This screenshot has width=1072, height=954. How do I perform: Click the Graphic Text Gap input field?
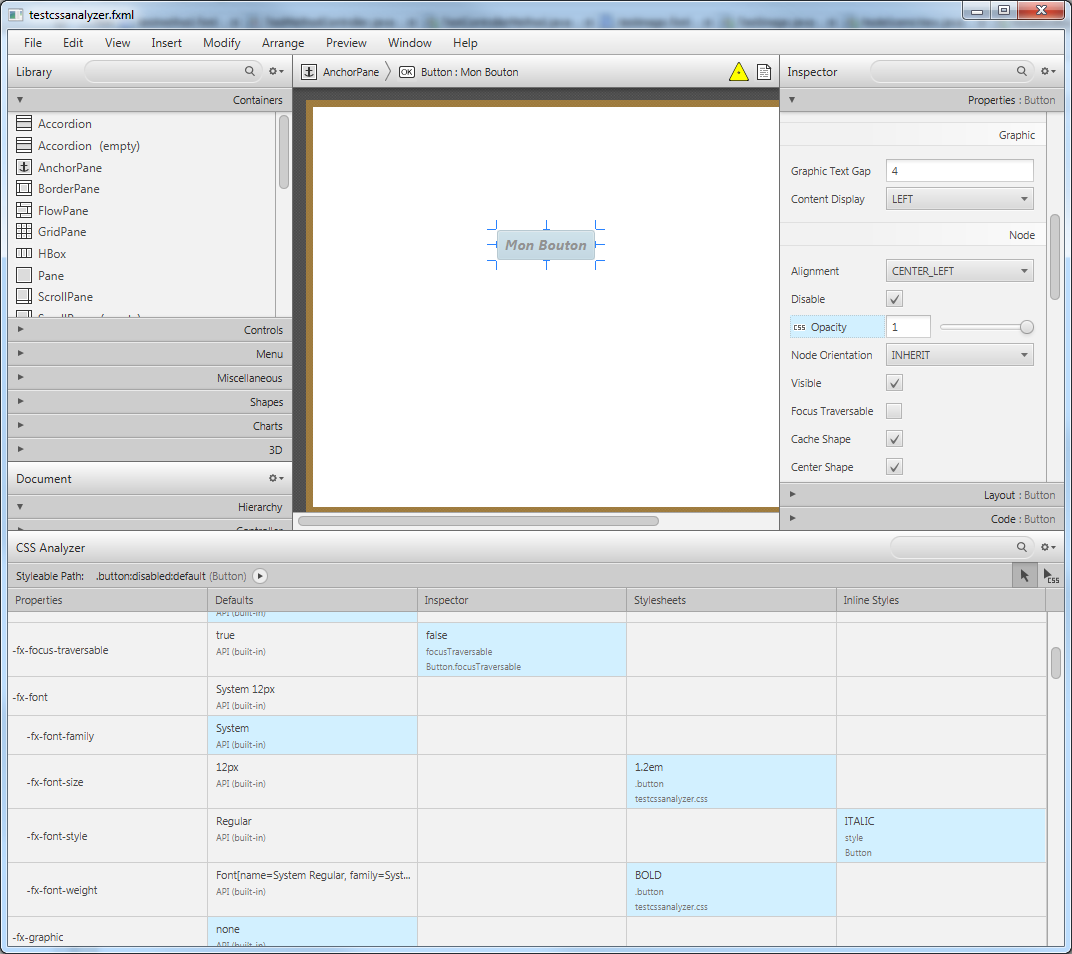[x=959, y=171]
